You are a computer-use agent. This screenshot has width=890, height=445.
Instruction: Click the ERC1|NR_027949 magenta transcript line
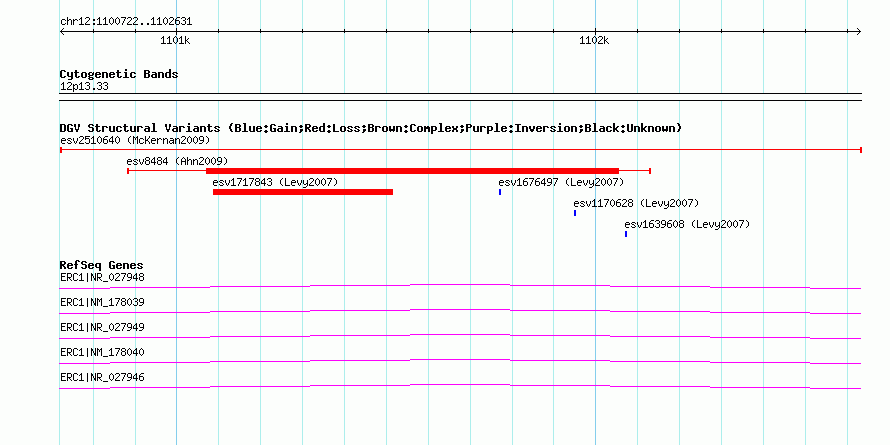point(460,337)
